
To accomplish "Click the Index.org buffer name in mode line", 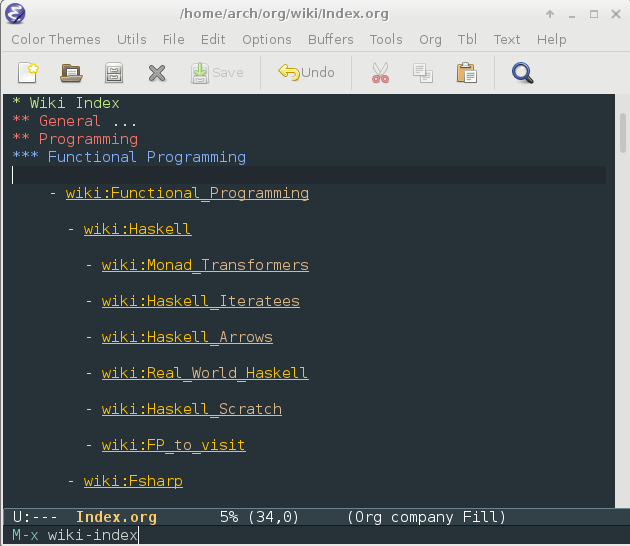I will tap(117, 517).
